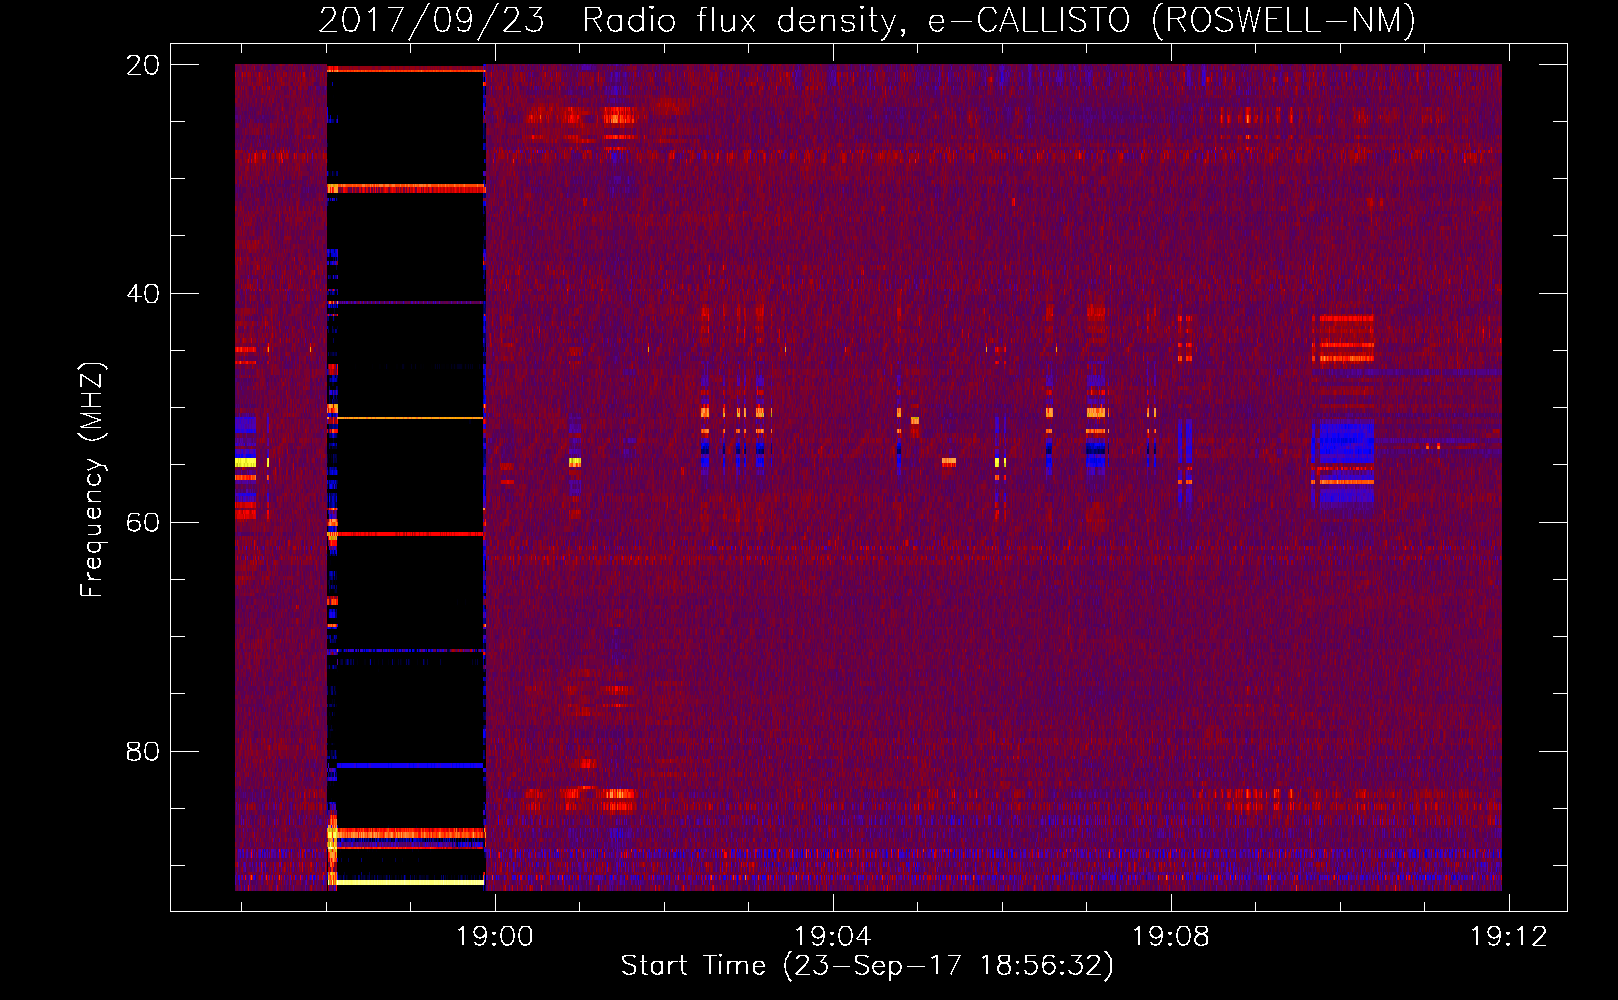Click the 'Frequency (MHZ)' axis label

pos(92,480)
